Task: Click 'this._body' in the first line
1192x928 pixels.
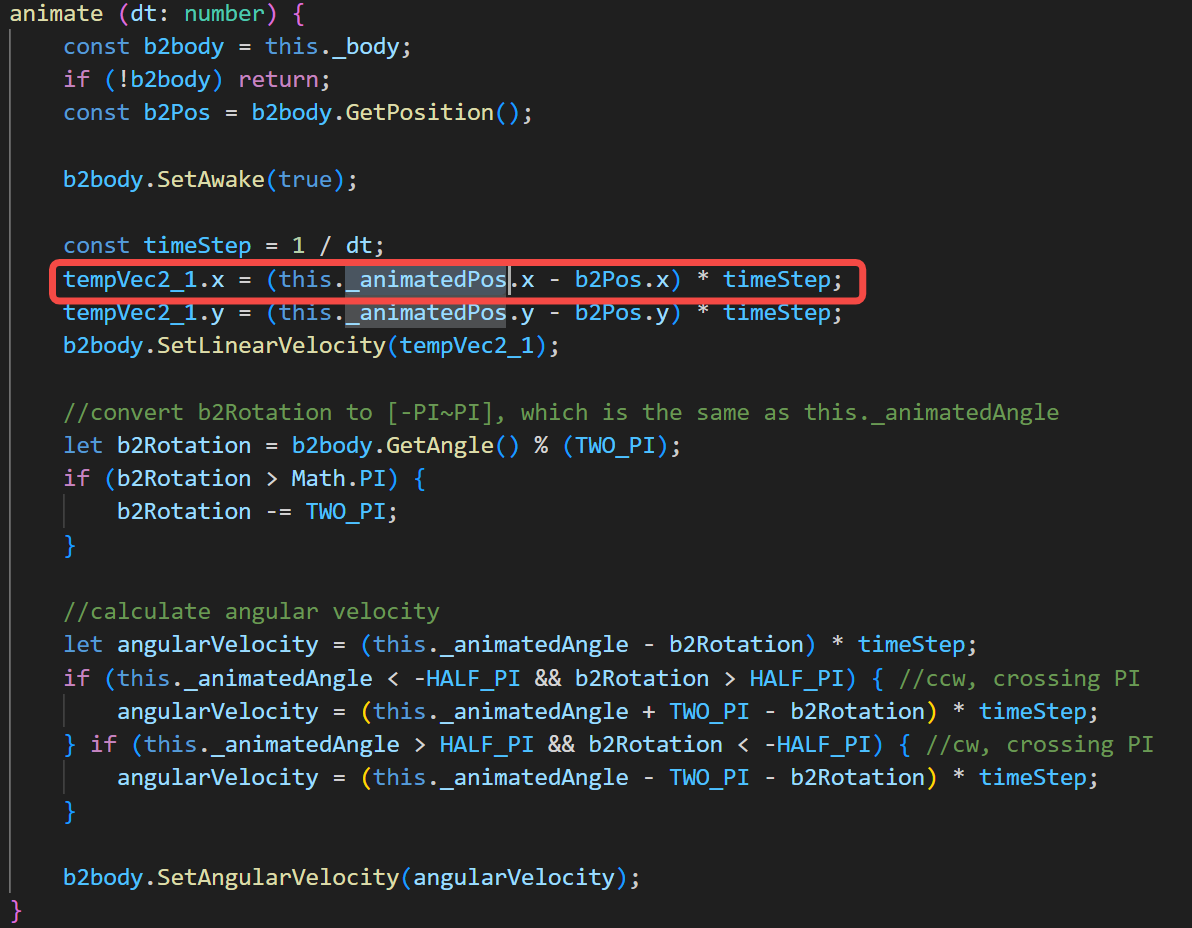Action: 332,46
